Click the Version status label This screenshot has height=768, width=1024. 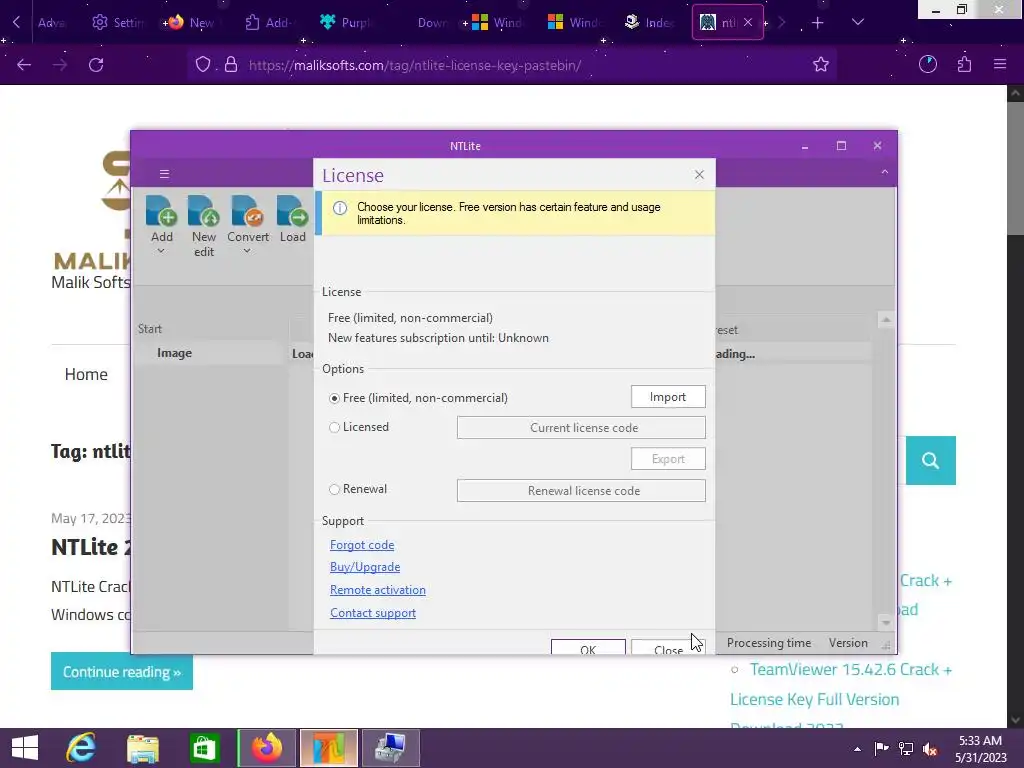click(848, 643)
